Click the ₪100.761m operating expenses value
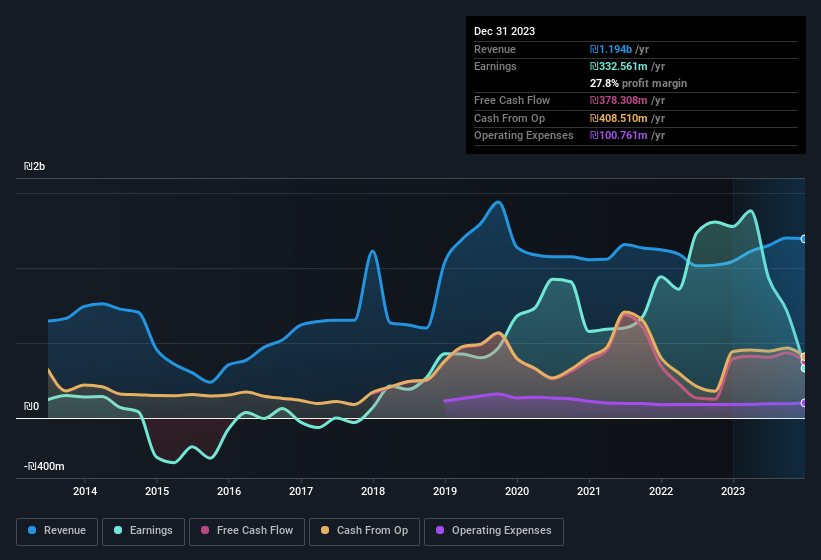 (x=618, y=136)
